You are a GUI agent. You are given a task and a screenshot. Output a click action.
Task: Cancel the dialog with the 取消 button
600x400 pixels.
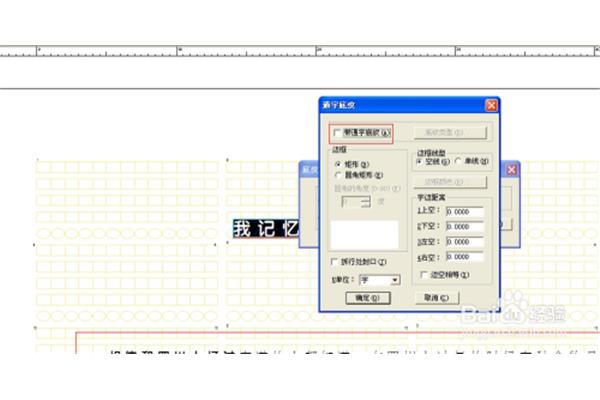tap(437, 297)
